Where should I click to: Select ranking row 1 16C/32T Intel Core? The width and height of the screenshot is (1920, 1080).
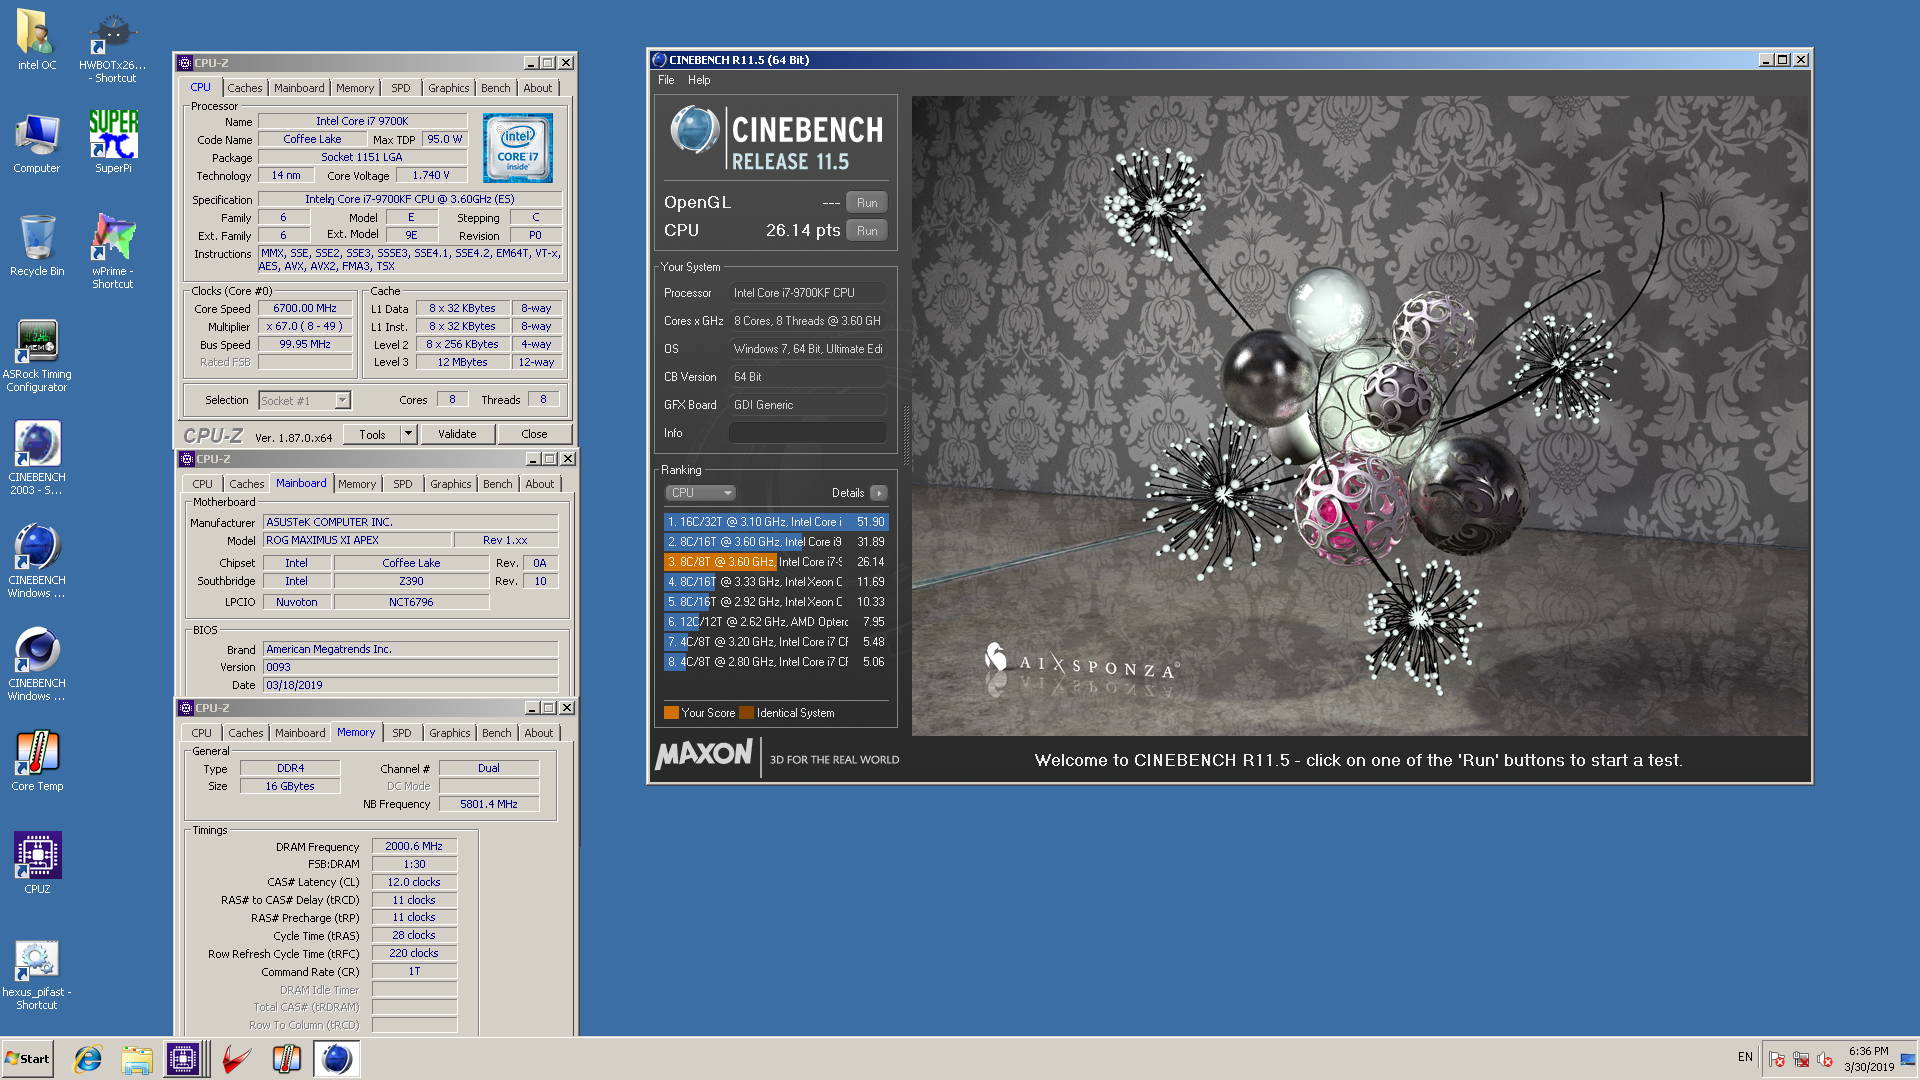[775, 522]
